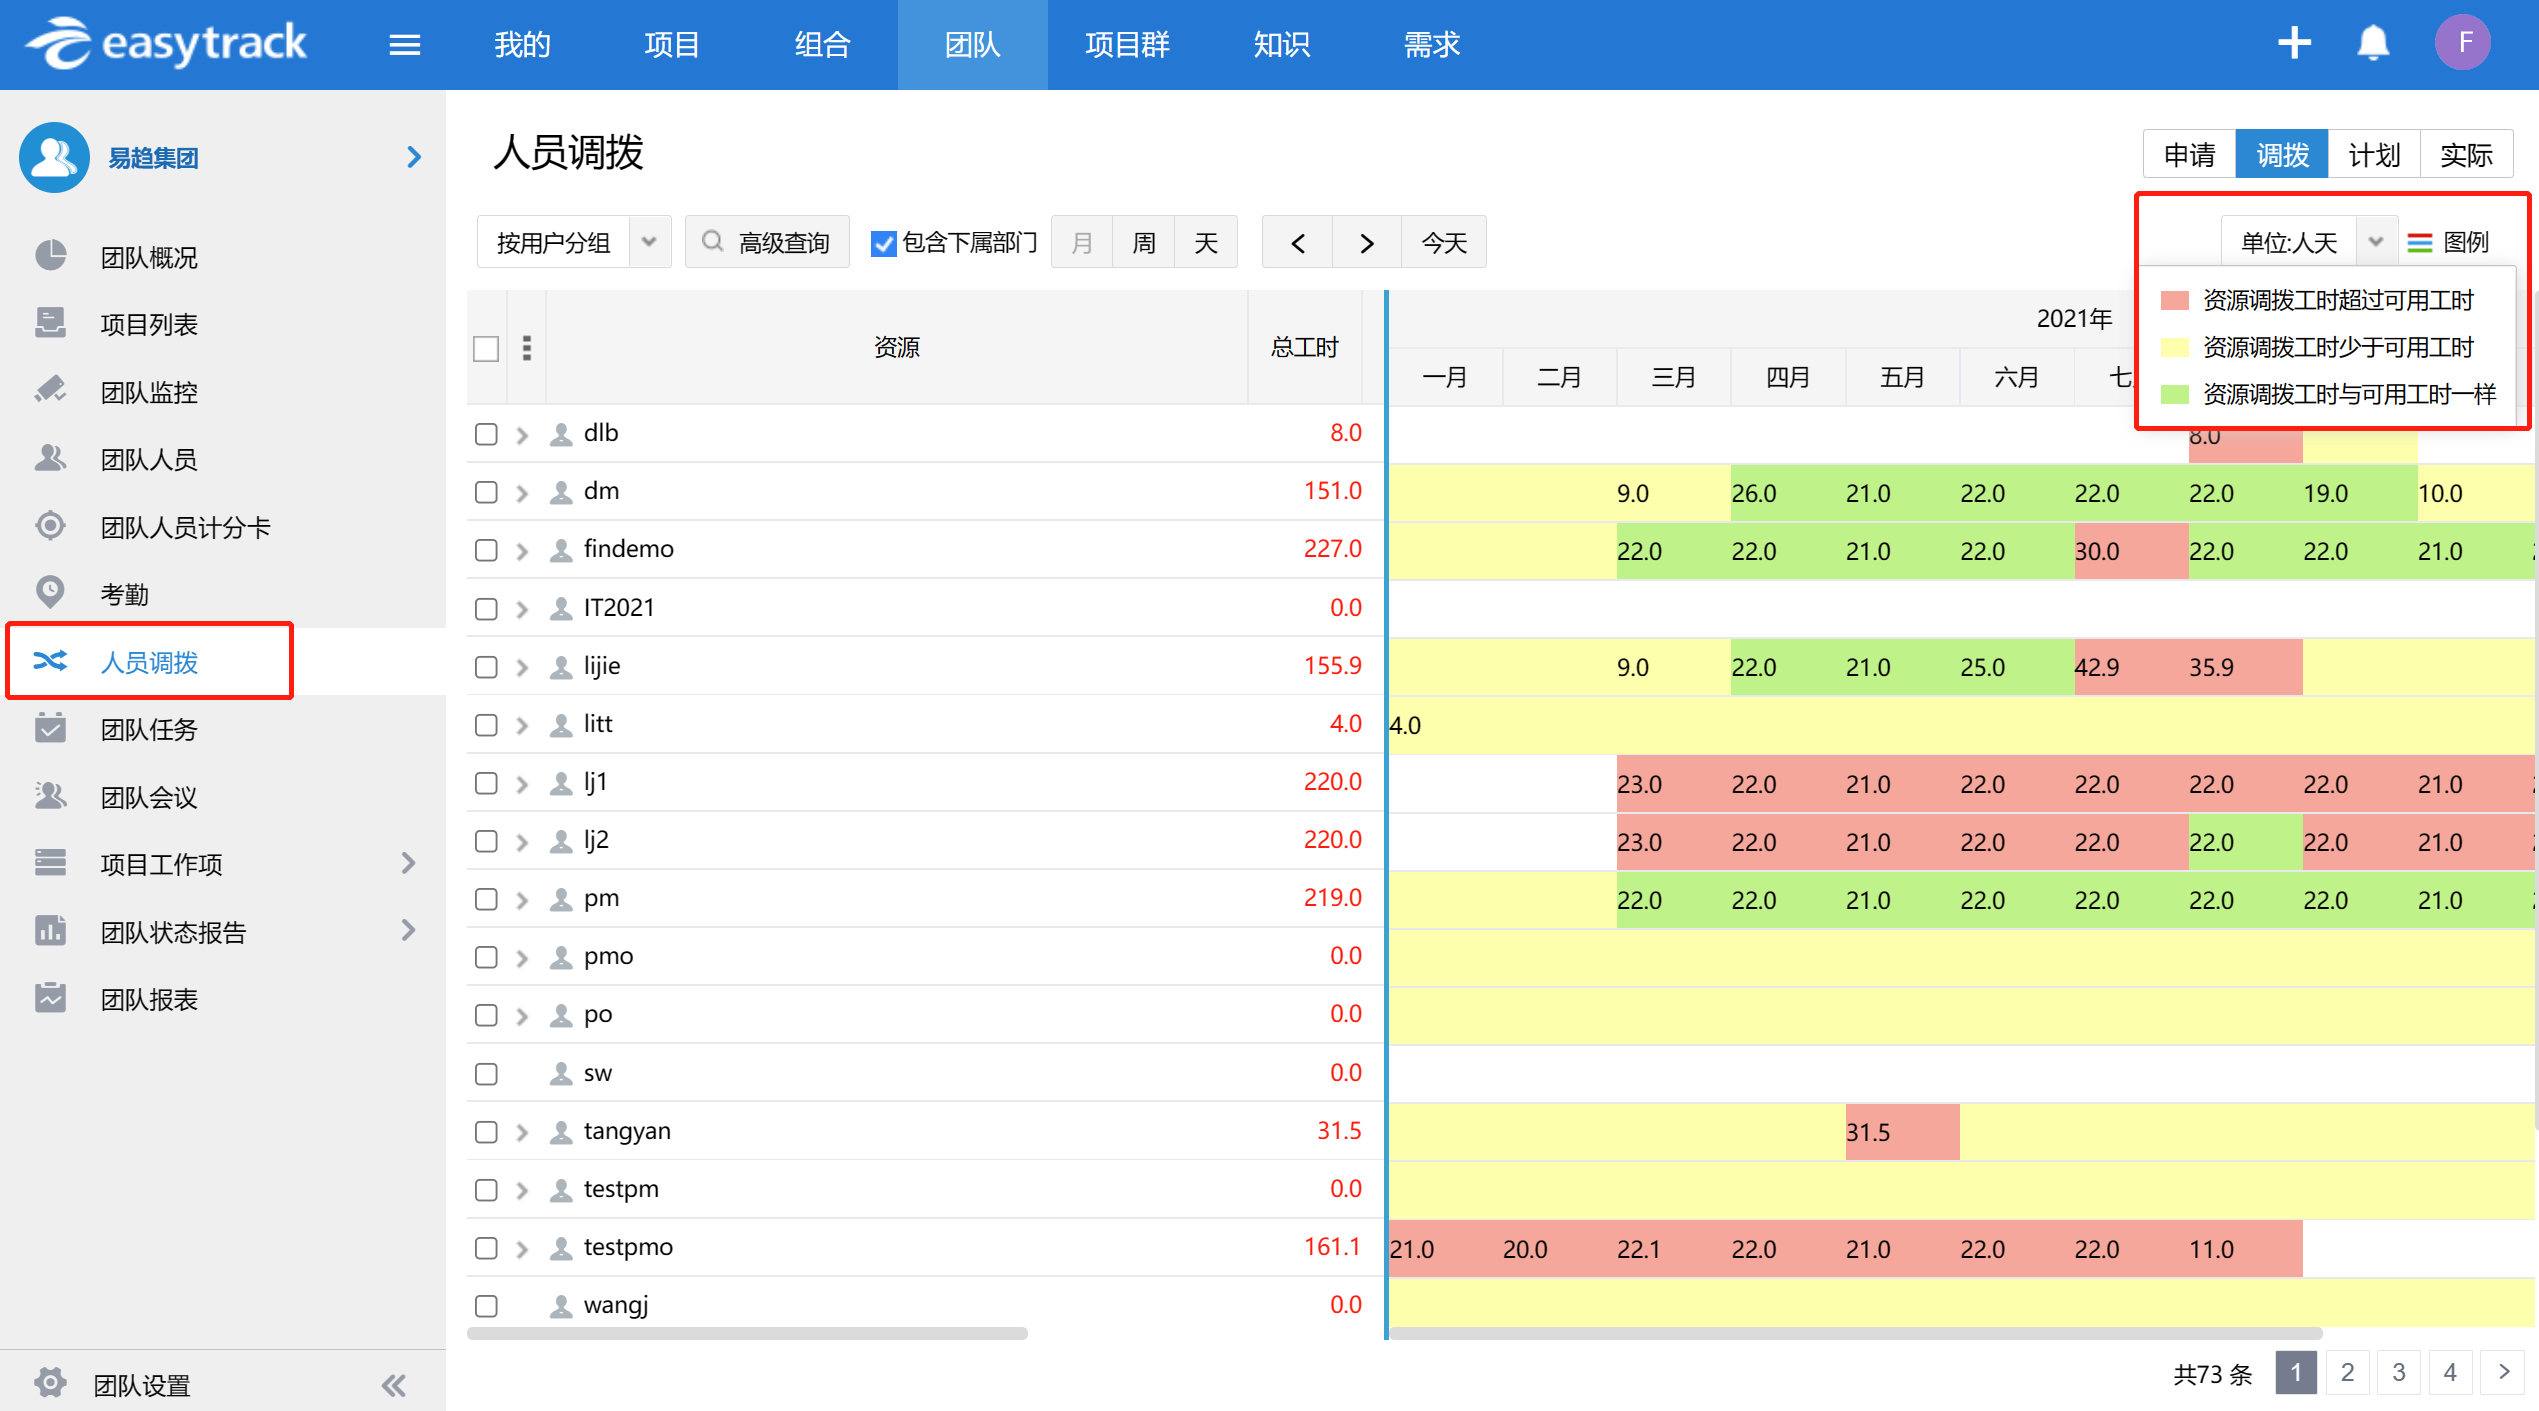The image size is (2539, 1411).
Task: Open 团队监控 sidebar item
Action: 148,392
